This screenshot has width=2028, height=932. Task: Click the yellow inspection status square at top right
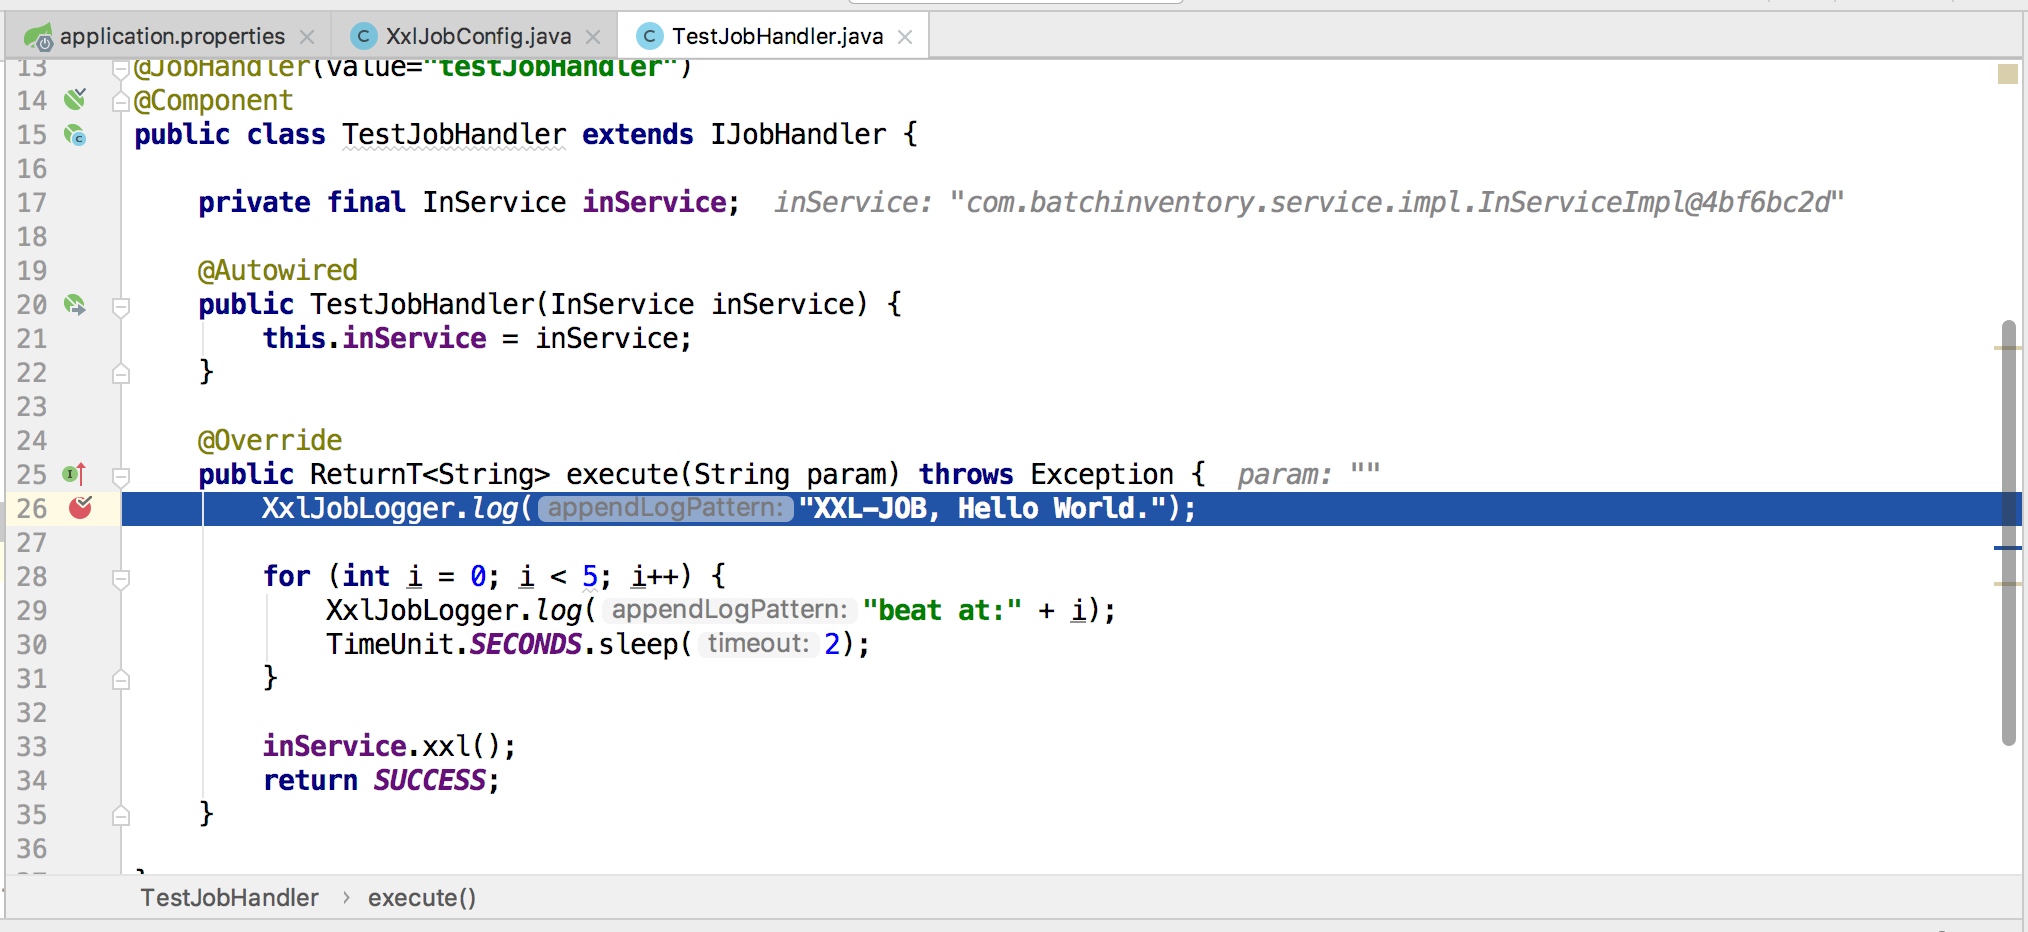pos(2007,74)
